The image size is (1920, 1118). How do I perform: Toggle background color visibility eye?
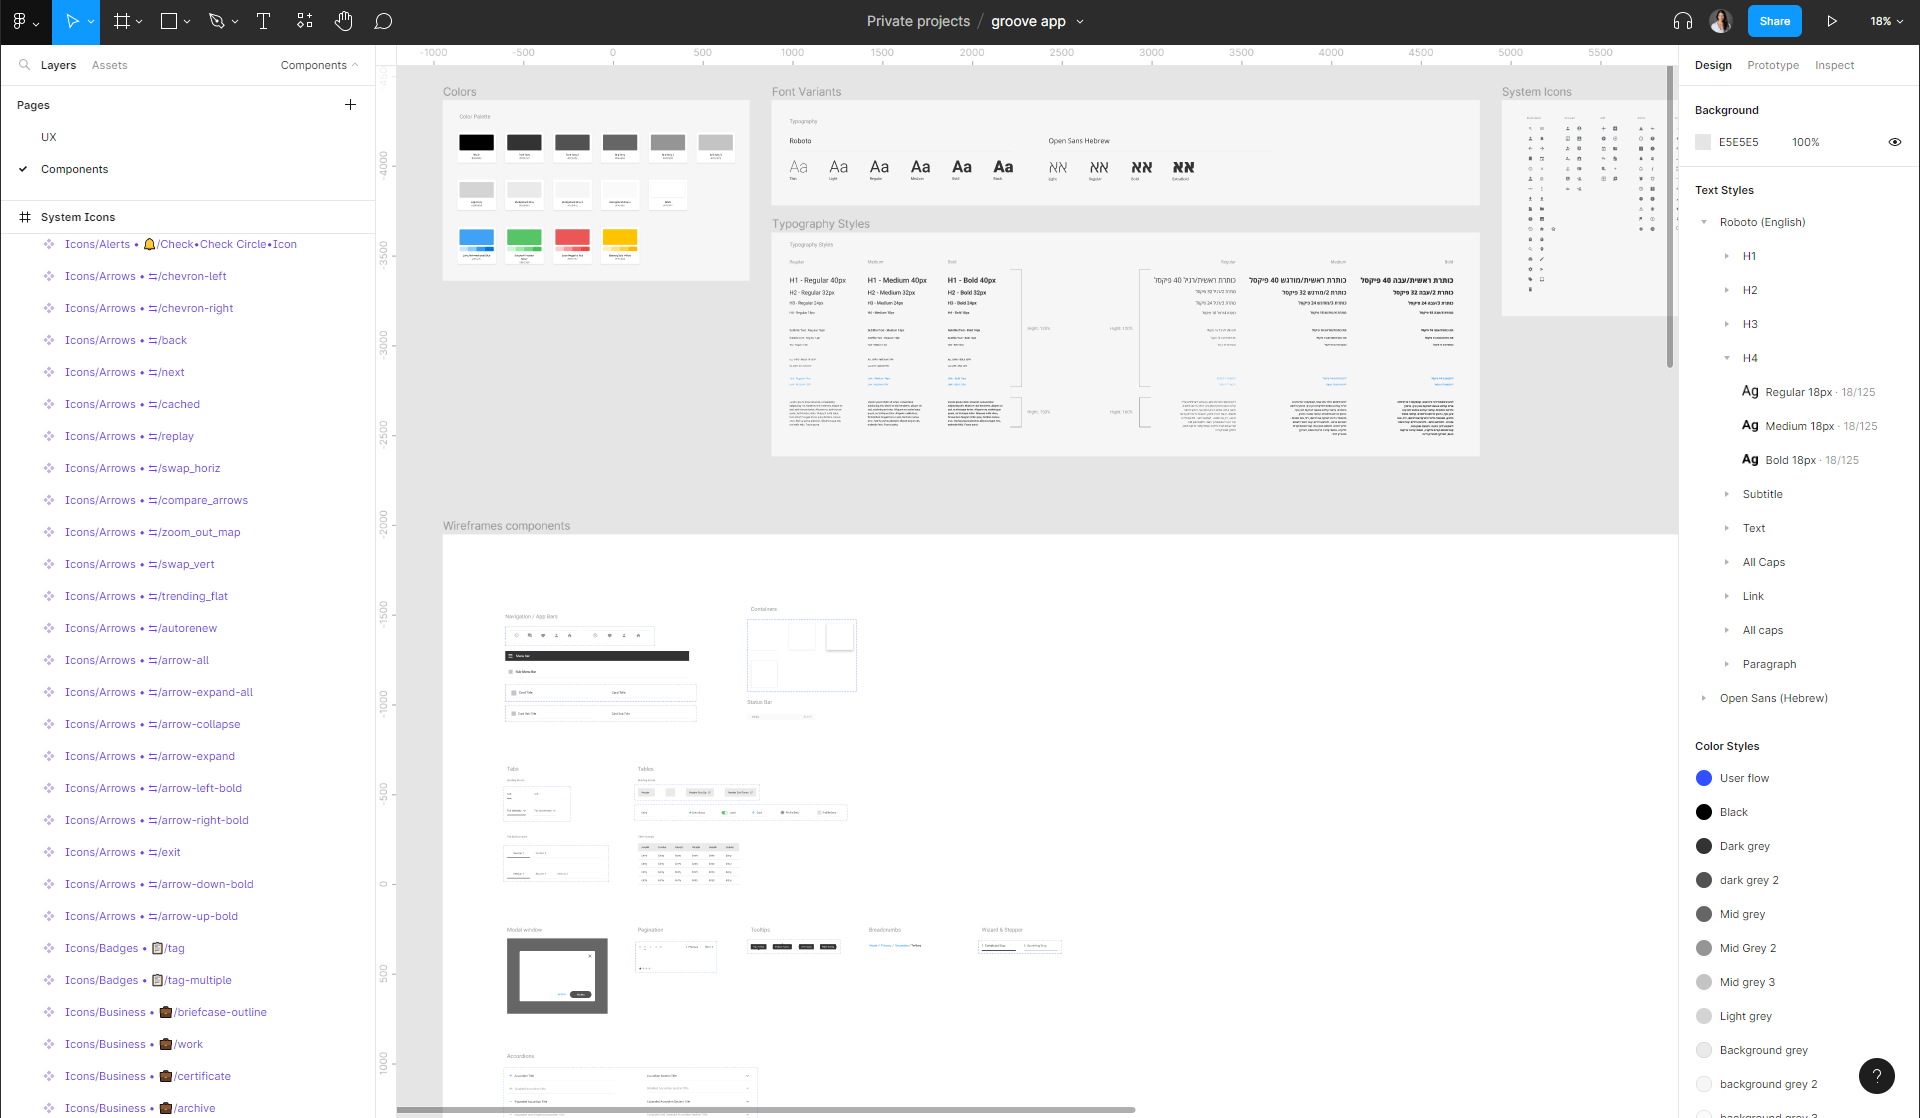[x=1894, y=142]
